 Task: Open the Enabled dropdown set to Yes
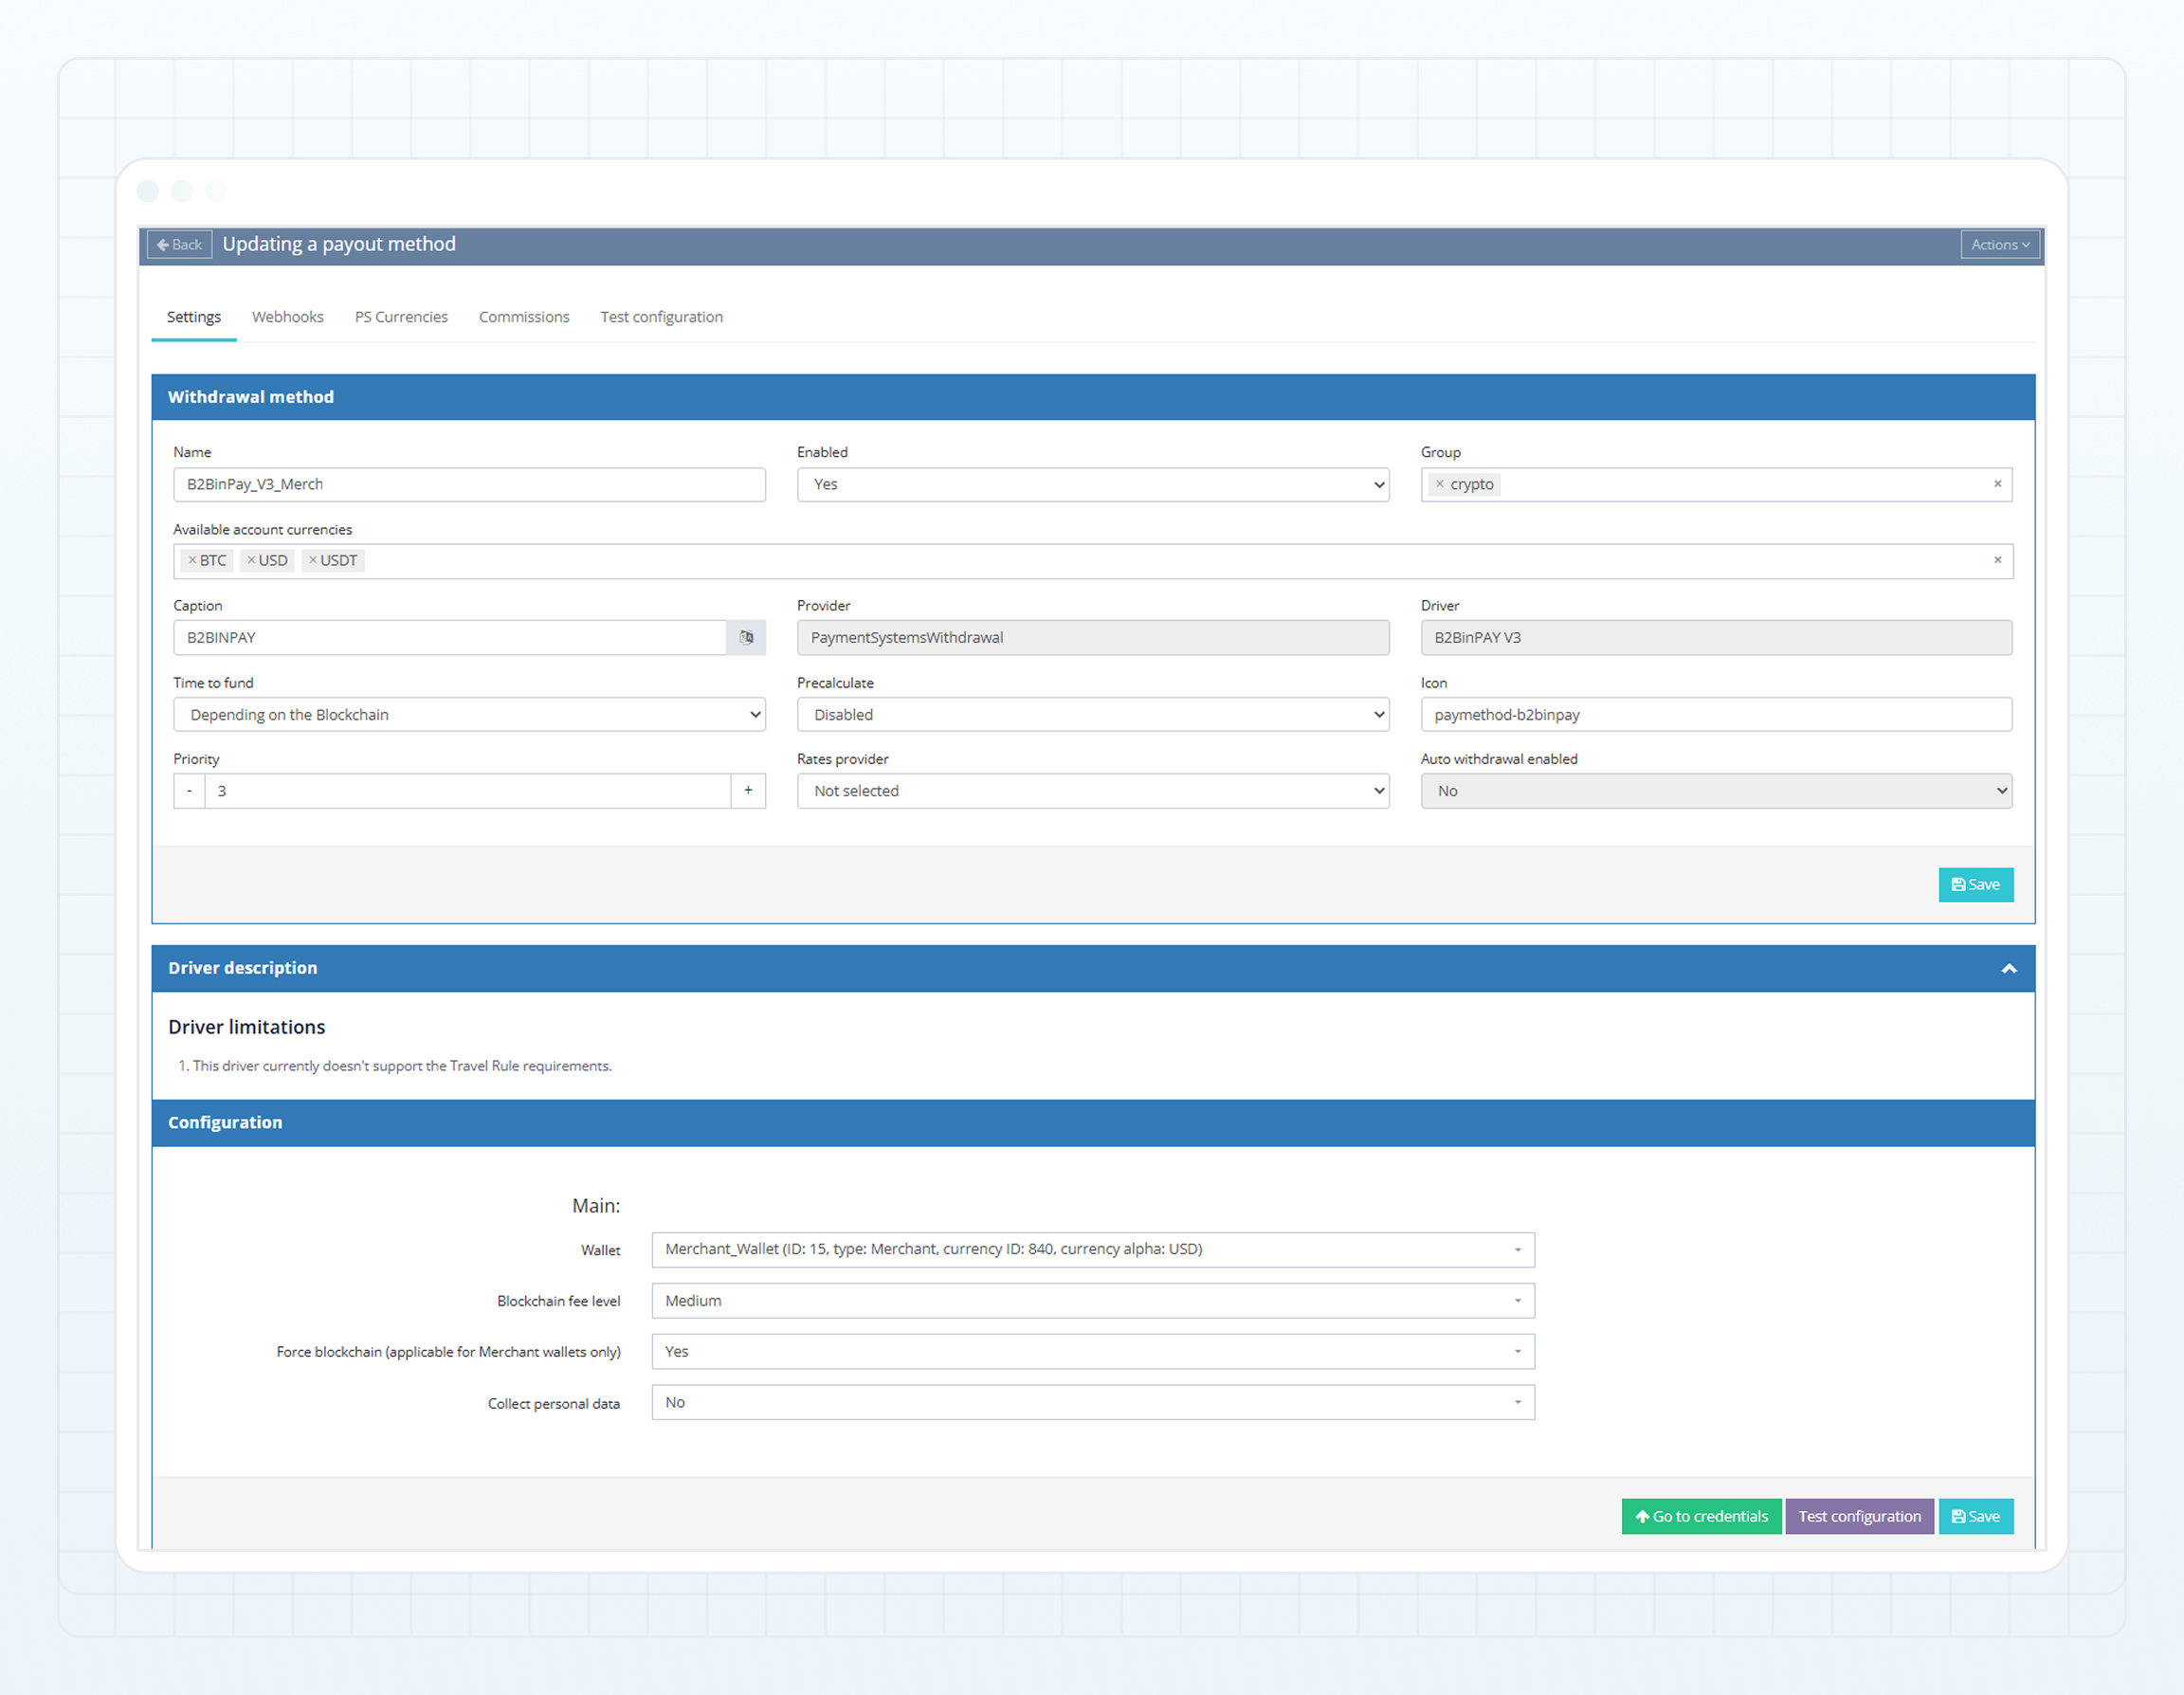click(x=1092, y=485)
